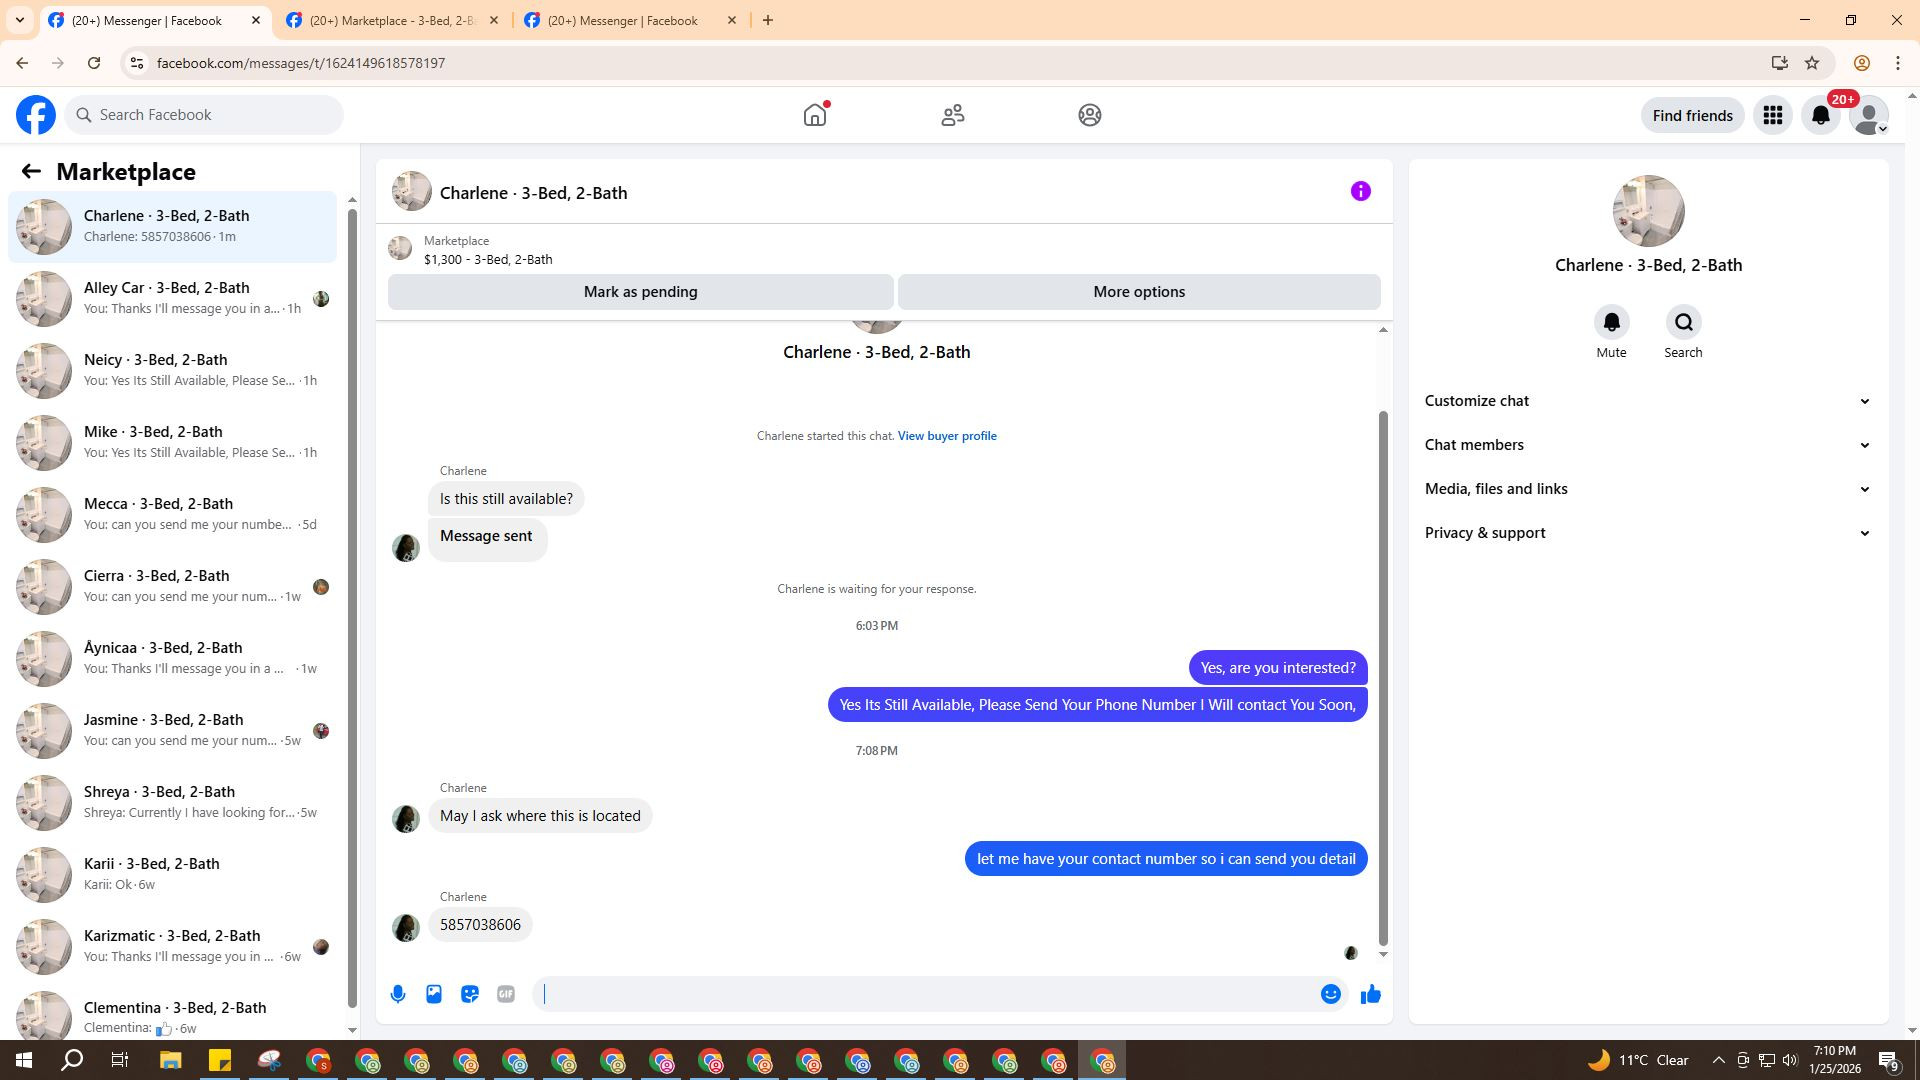Choose a GIF with the GIF icon
1920x1080 pixels.
[x=506, y=994]
